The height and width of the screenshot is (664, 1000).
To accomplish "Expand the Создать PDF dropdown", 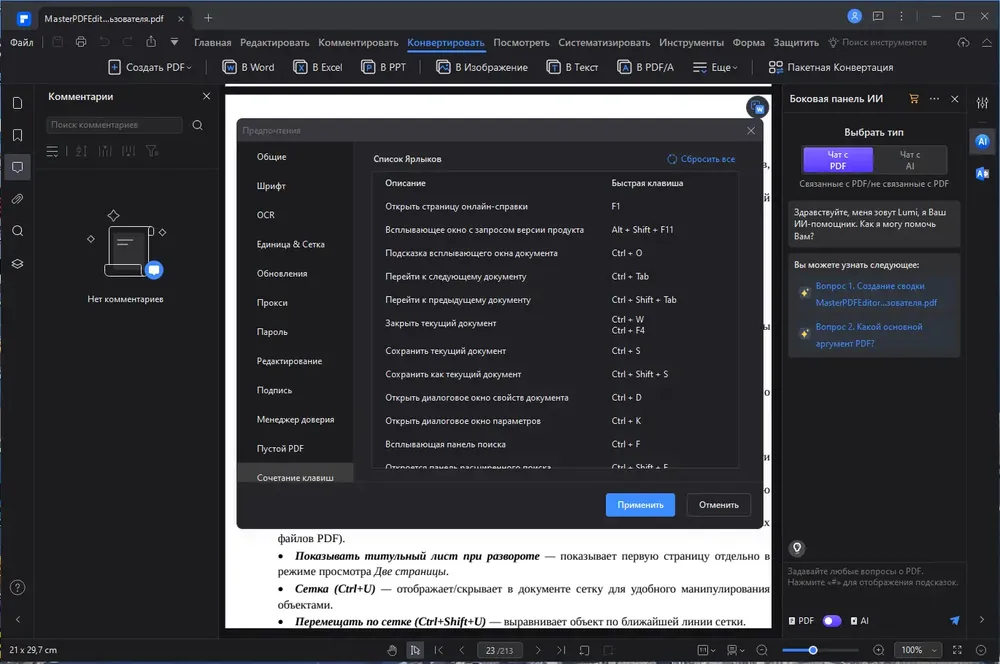I will point(150,67).
